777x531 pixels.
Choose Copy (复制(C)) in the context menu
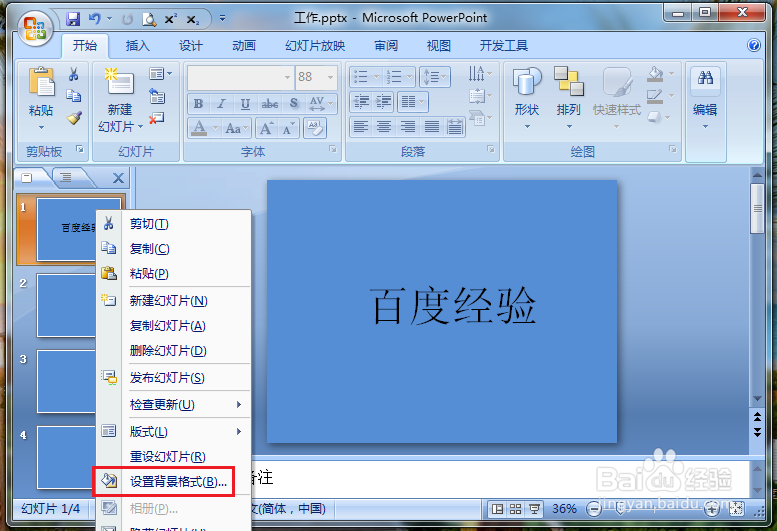point(173,249)
